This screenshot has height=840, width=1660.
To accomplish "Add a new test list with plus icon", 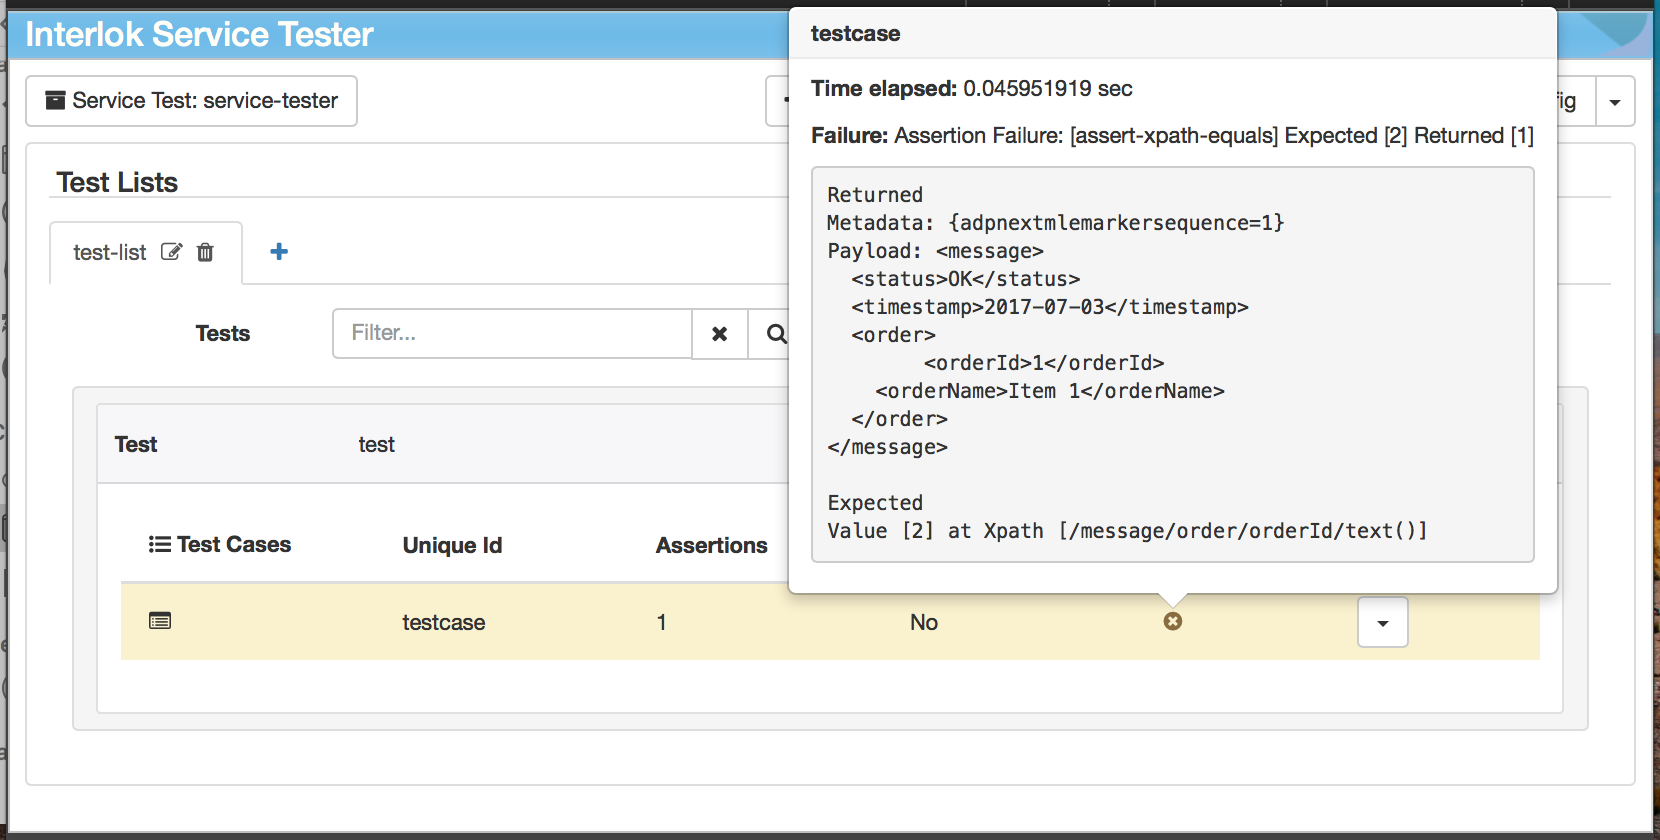I will (279, 252).
